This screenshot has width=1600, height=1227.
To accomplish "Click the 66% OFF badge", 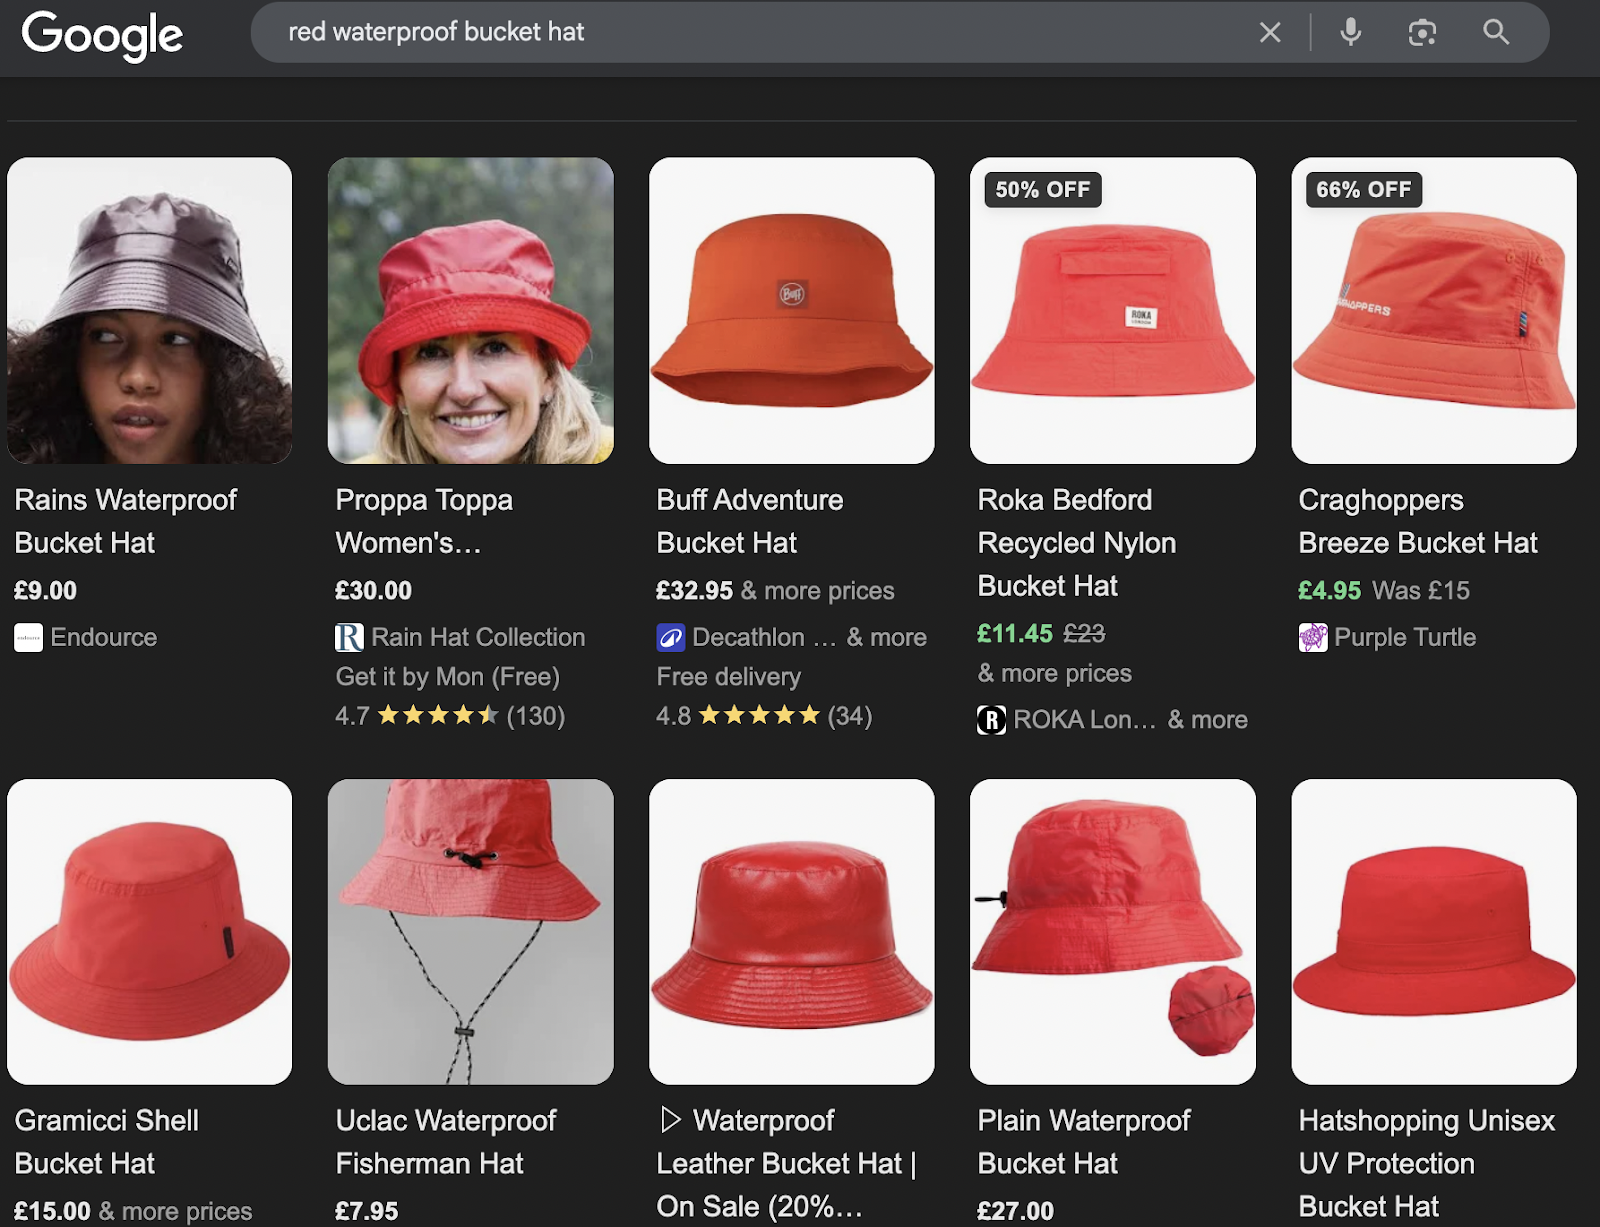I will (1364, 189).
